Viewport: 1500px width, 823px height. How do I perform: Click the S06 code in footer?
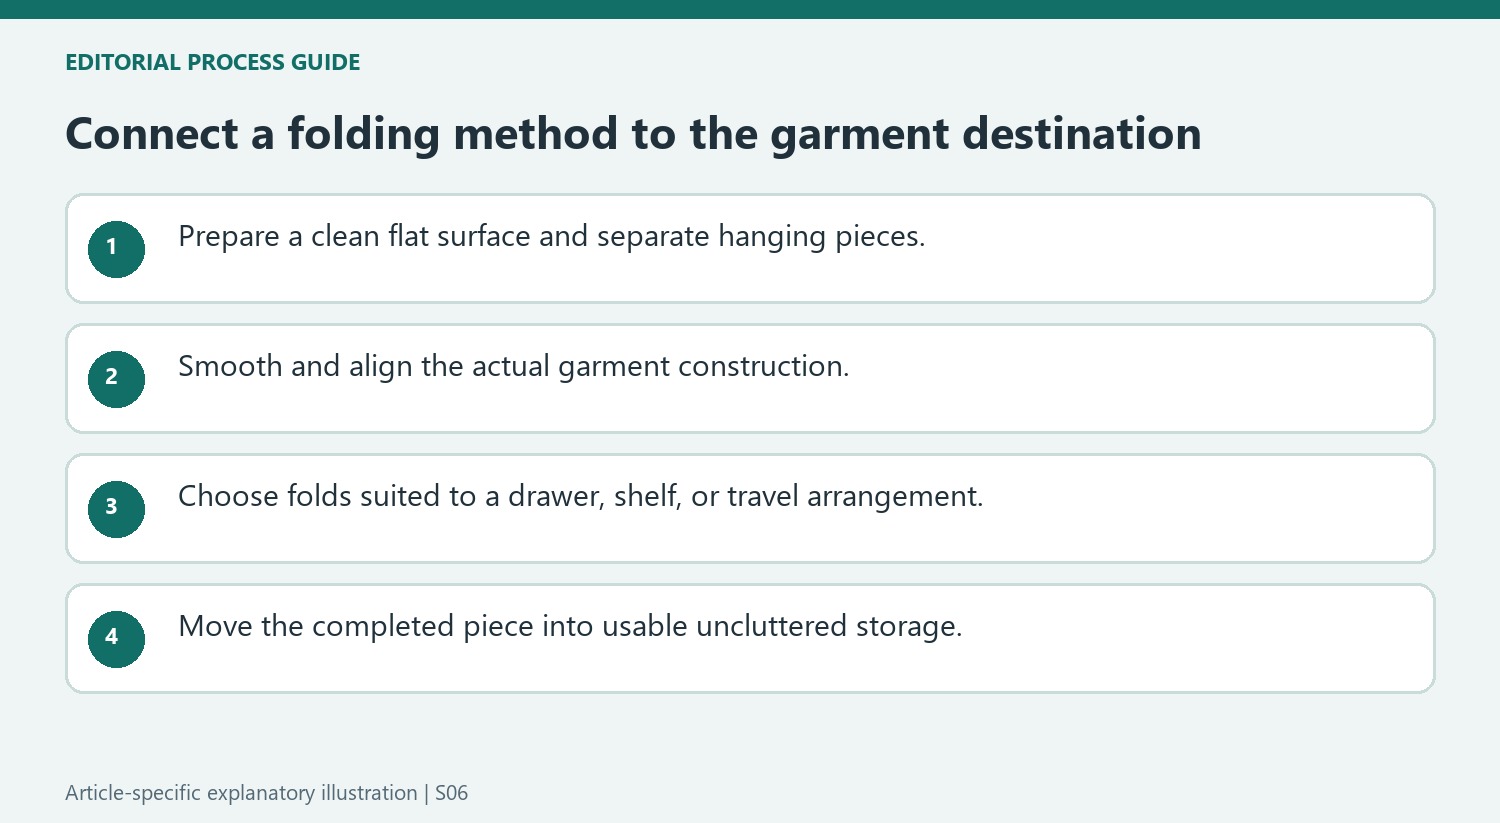(x=451, y=793)
